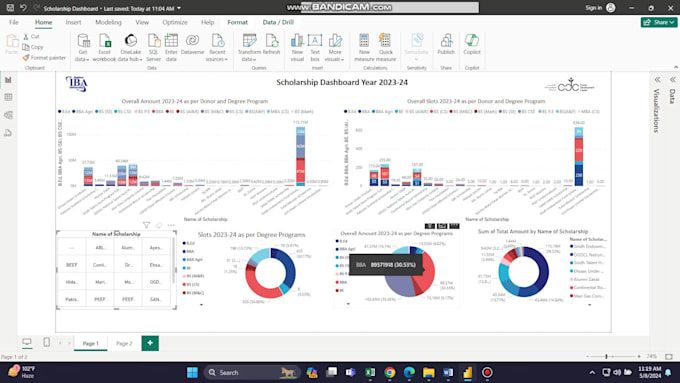Viewport: 680px width, 383px height.
Task: Click the filter icon above scholarship slicer
Action: click(146, 225)
